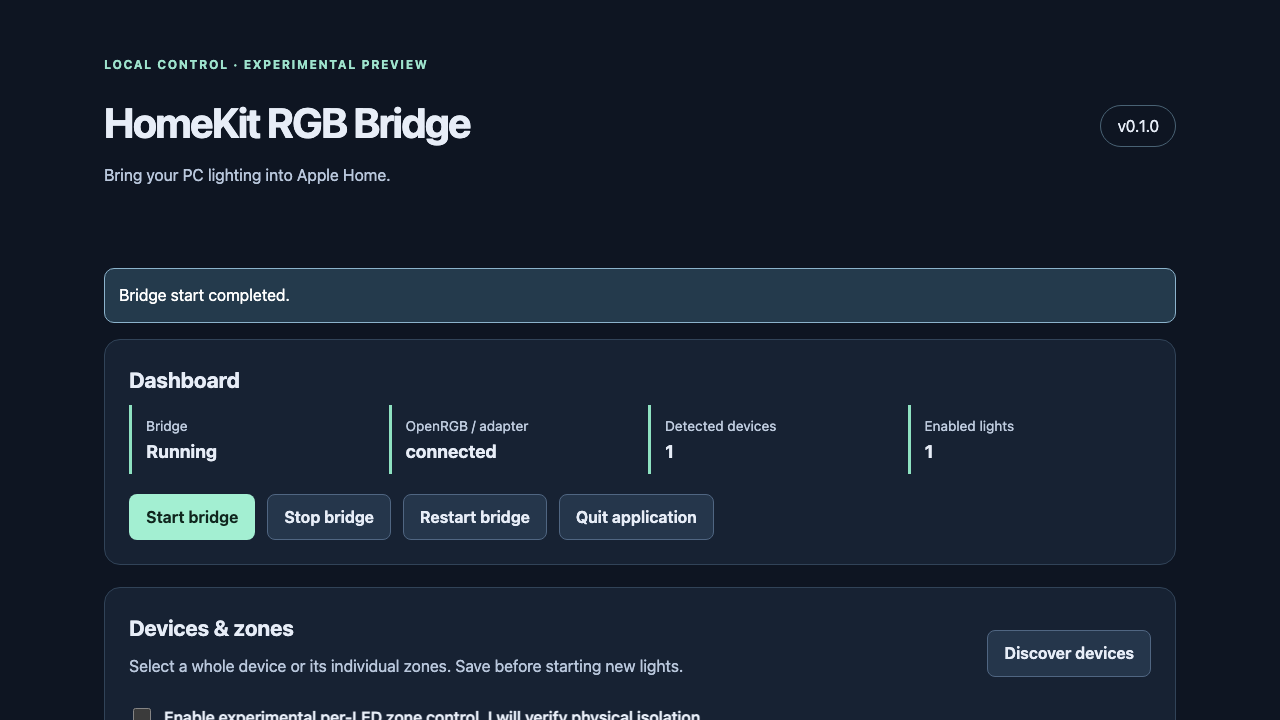Click 'Select a whole device or its individual zones' description
The height and width of the screenshot is (720, 1280).
[406, 666]
